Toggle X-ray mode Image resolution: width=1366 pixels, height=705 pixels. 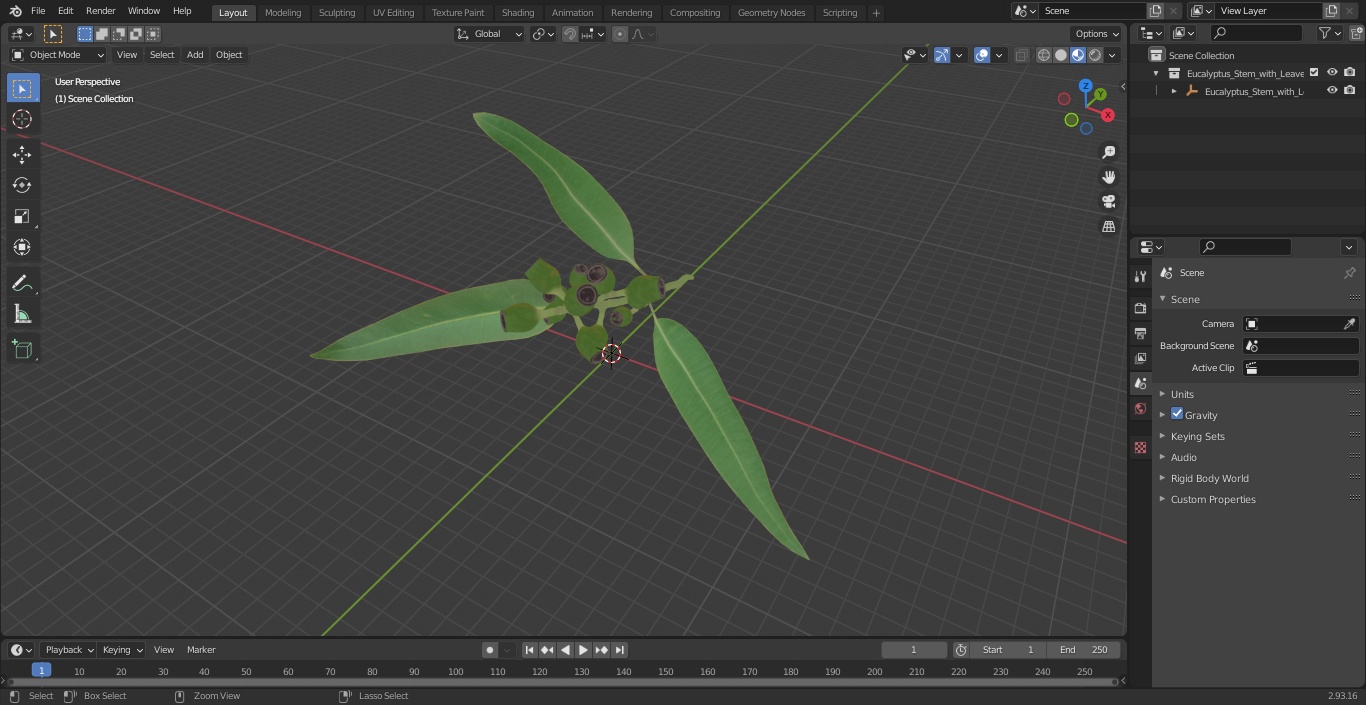click(x=1021, y=55)
